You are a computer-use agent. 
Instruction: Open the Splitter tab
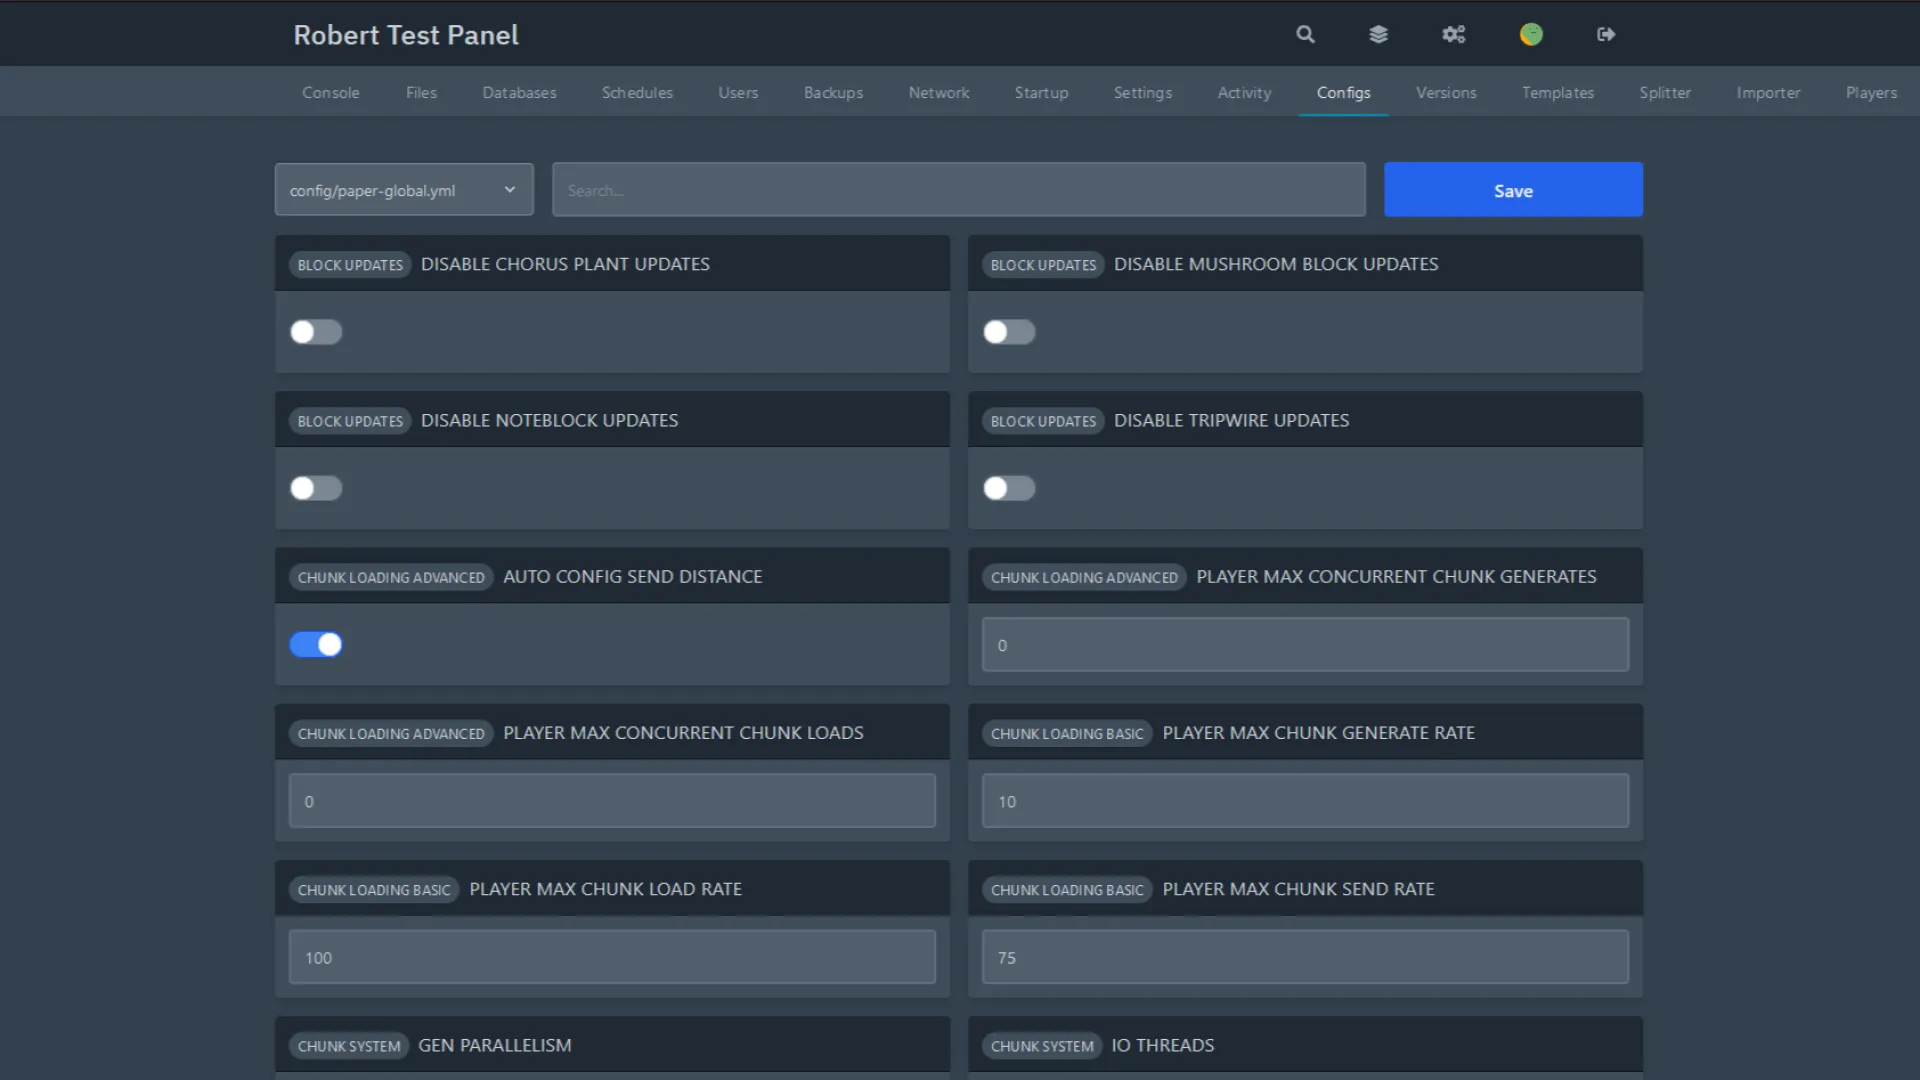(1664, 92)
